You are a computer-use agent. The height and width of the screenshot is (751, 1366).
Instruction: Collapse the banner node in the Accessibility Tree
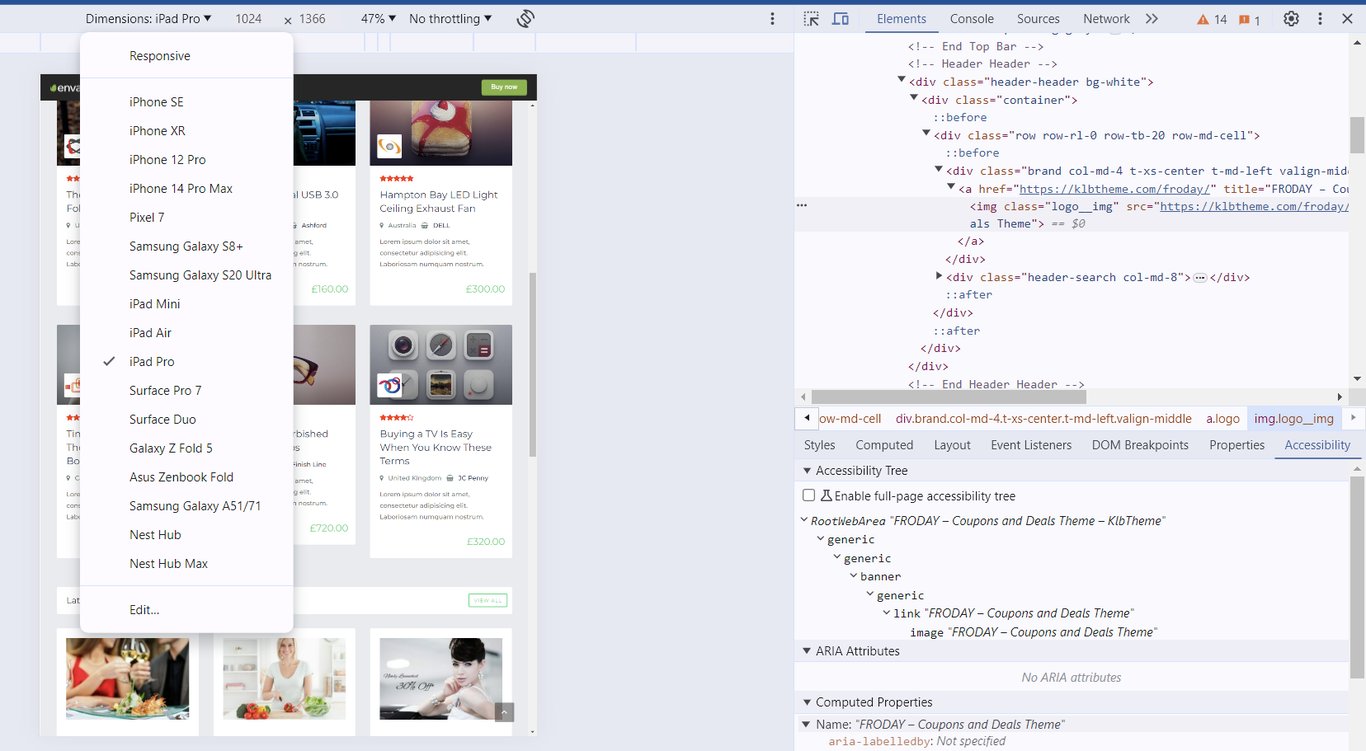[856, 575]
